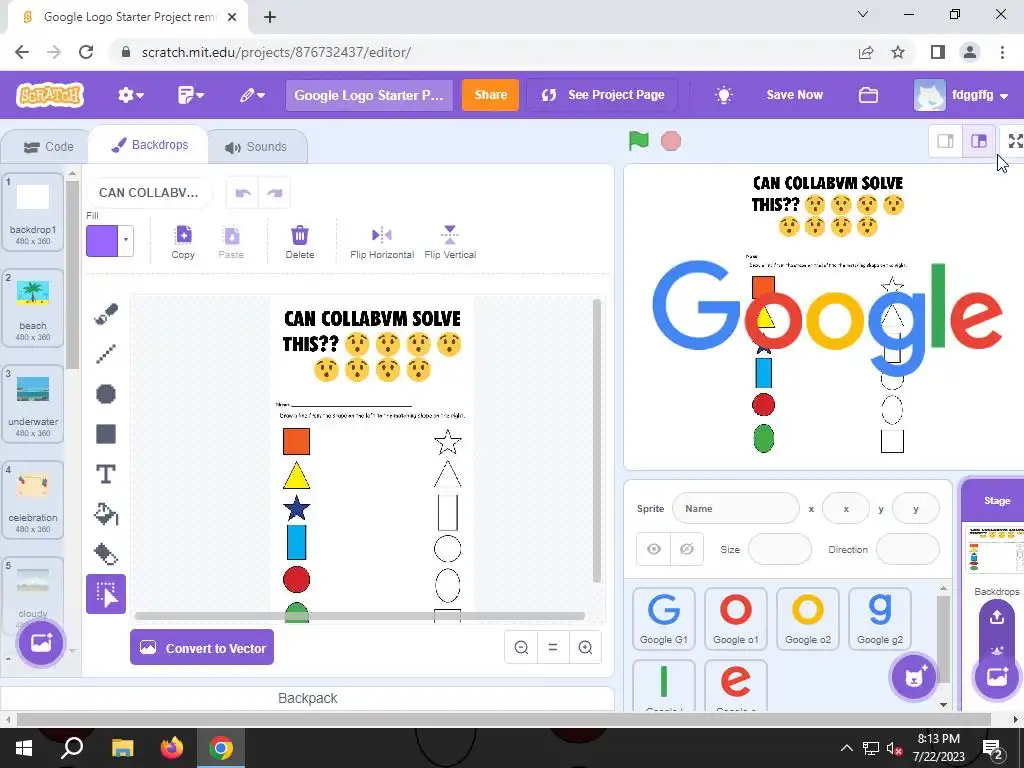Select the Stage pane header

997,500
